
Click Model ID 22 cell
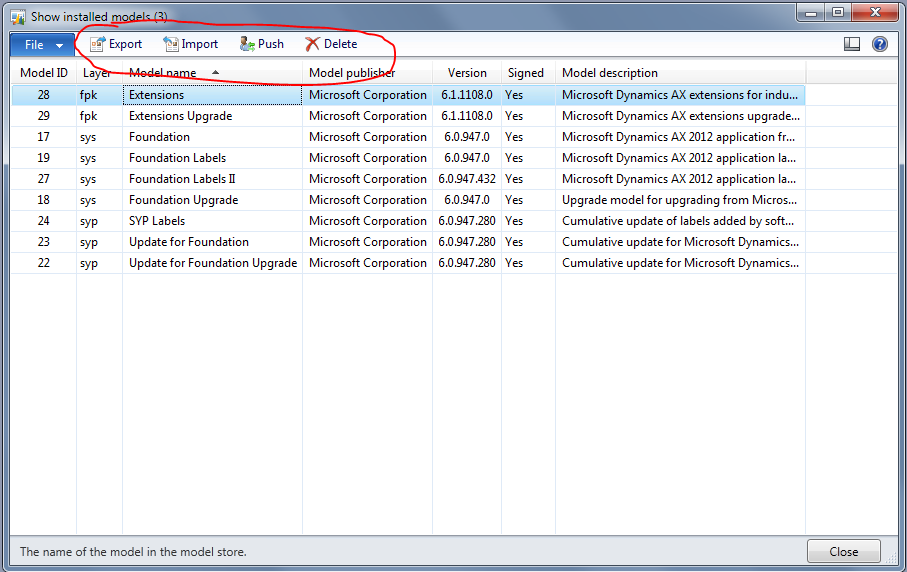click(43, 263)
